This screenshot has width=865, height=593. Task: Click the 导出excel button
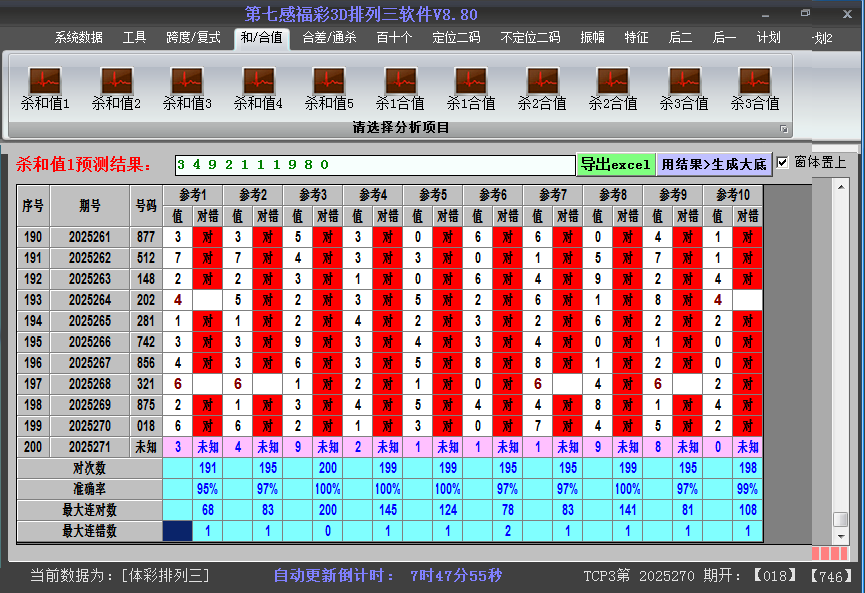615,164
